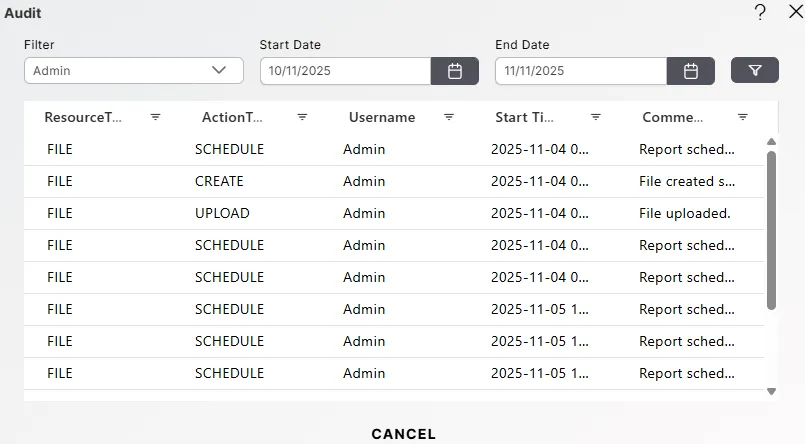Viewport: 805px width, 444px height.
Task: Open the Start Date calendar picker
Action: pyautogui.click(x=454, y=71)
